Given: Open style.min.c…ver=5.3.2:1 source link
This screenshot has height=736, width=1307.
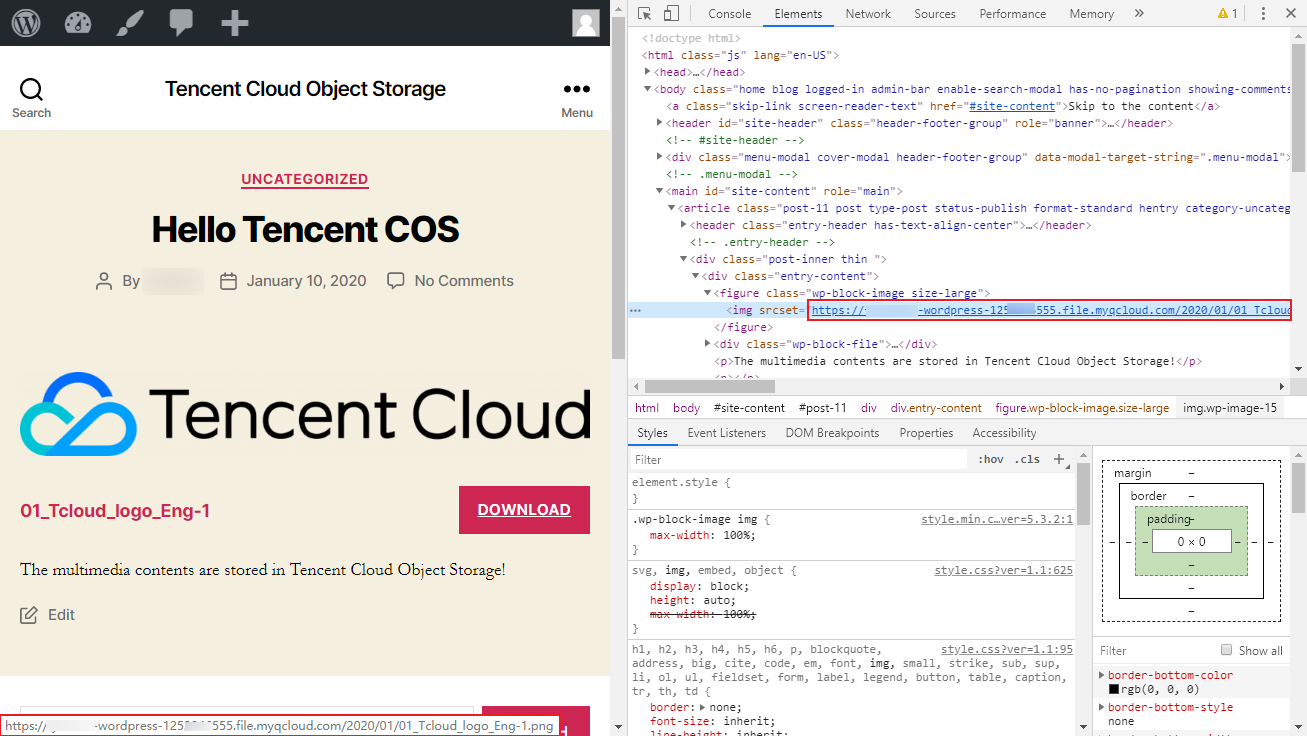Looking at the screenshot, I should coord(997,519).
